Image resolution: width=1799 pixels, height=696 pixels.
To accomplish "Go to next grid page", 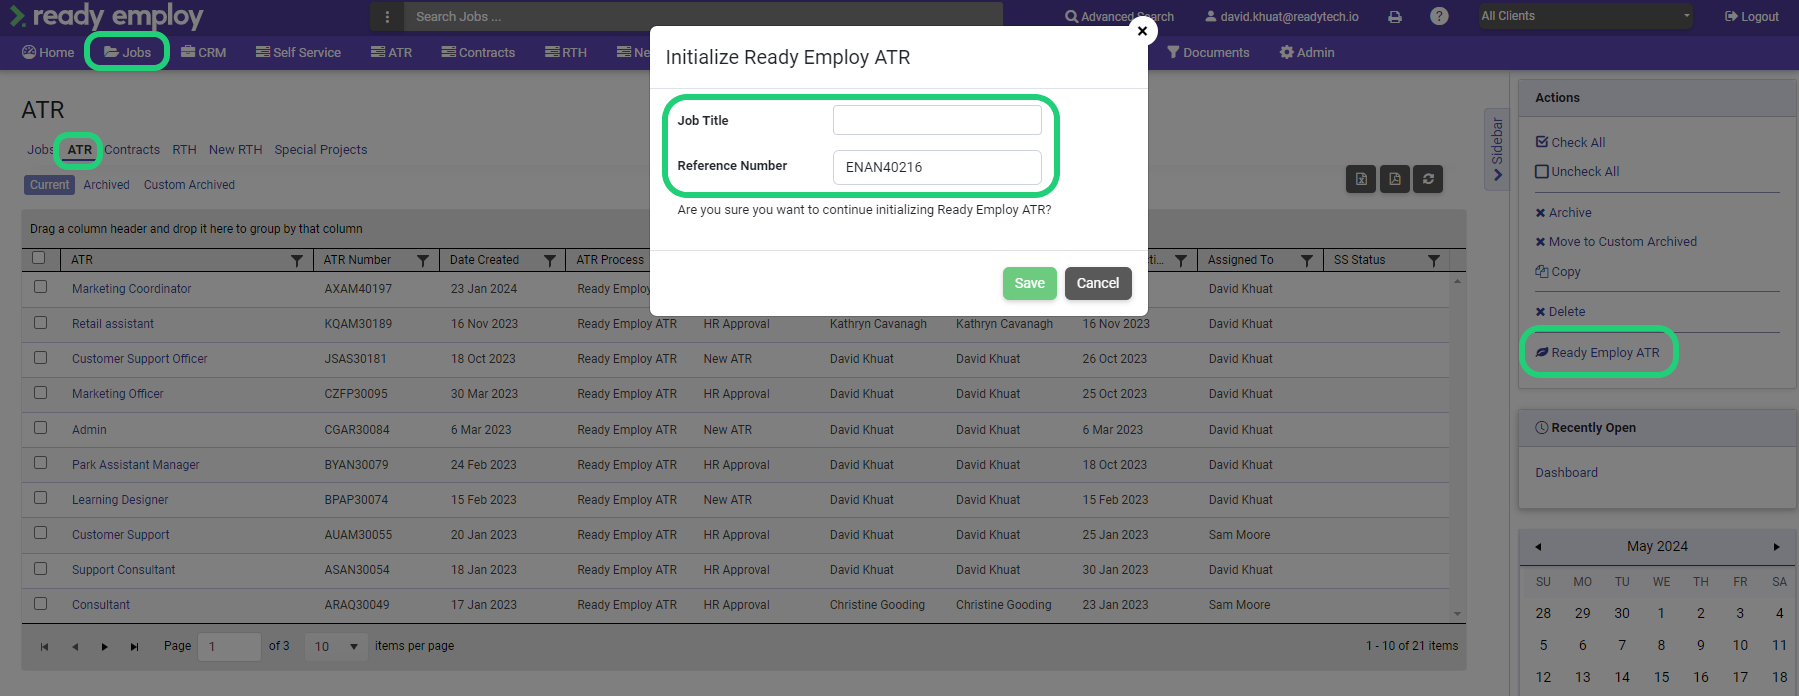I will click(105, 647).
